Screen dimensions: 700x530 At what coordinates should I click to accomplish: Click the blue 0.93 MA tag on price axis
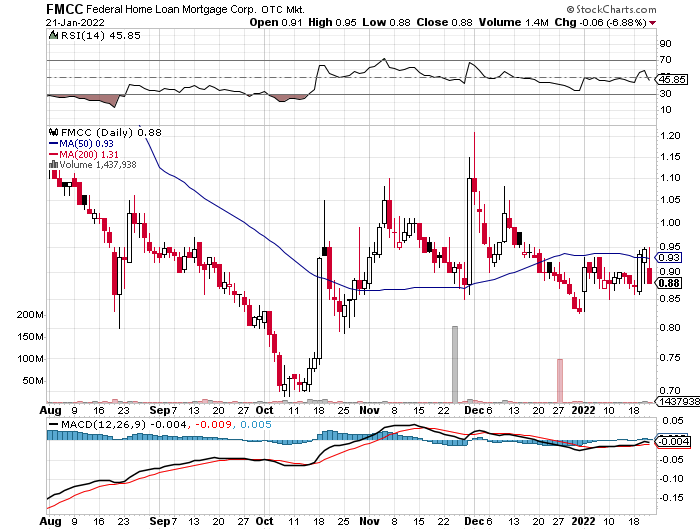(669, 257)
